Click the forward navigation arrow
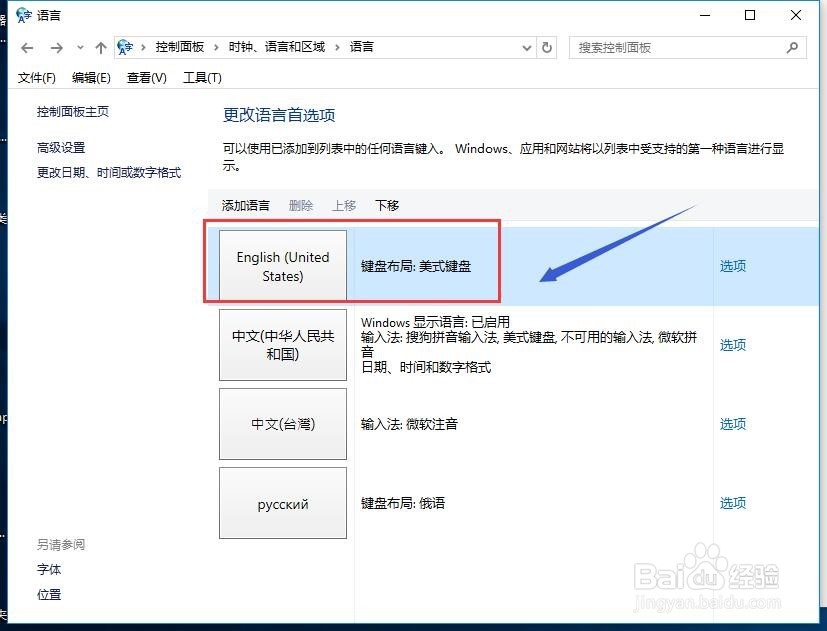The image size is (827, 631). pyautogui.click(x=56, y=47)
